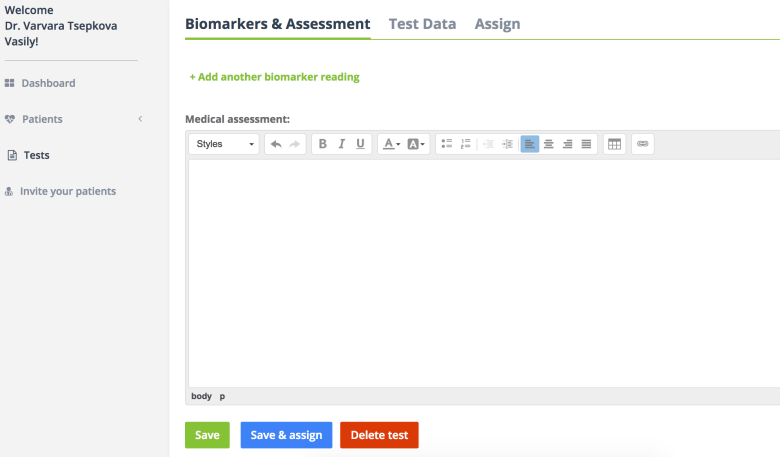Open the Styles dropdown
This screenshot has height=457, width=780.
[224, 144]
